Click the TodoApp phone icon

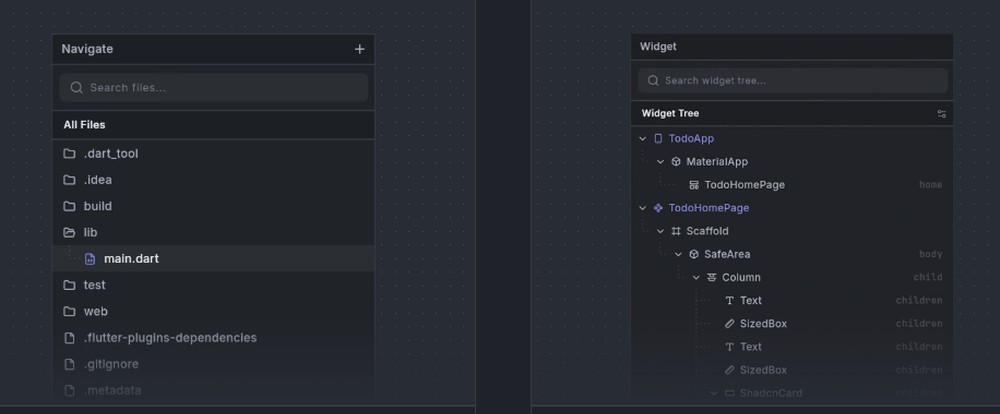point(658,138)
